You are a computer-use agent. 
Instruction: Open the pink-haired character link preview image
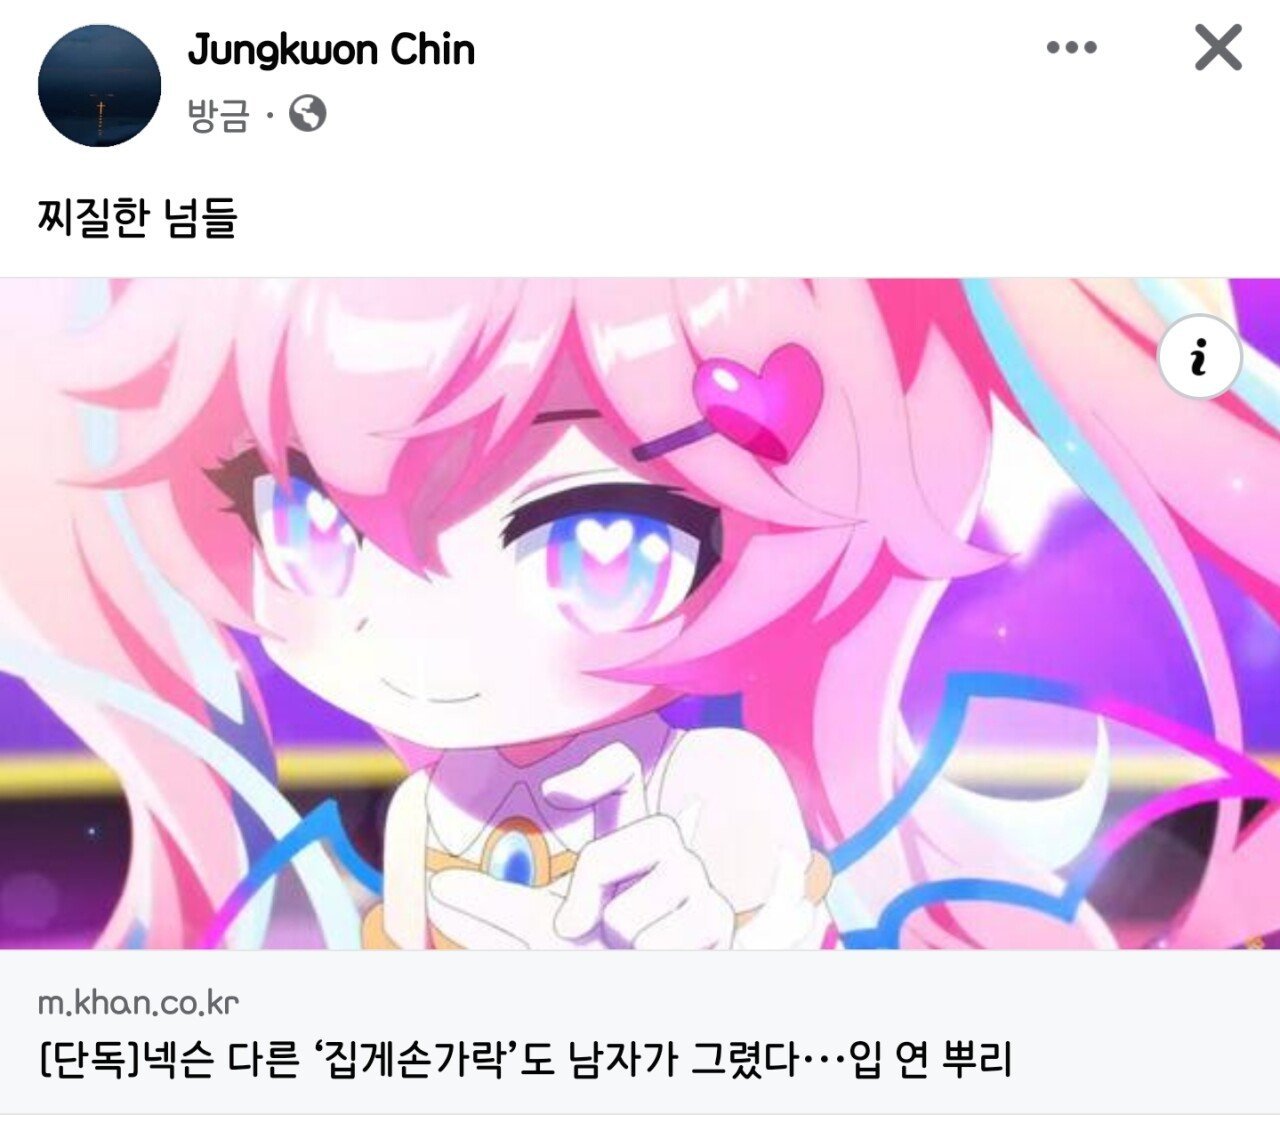point(640,613)
